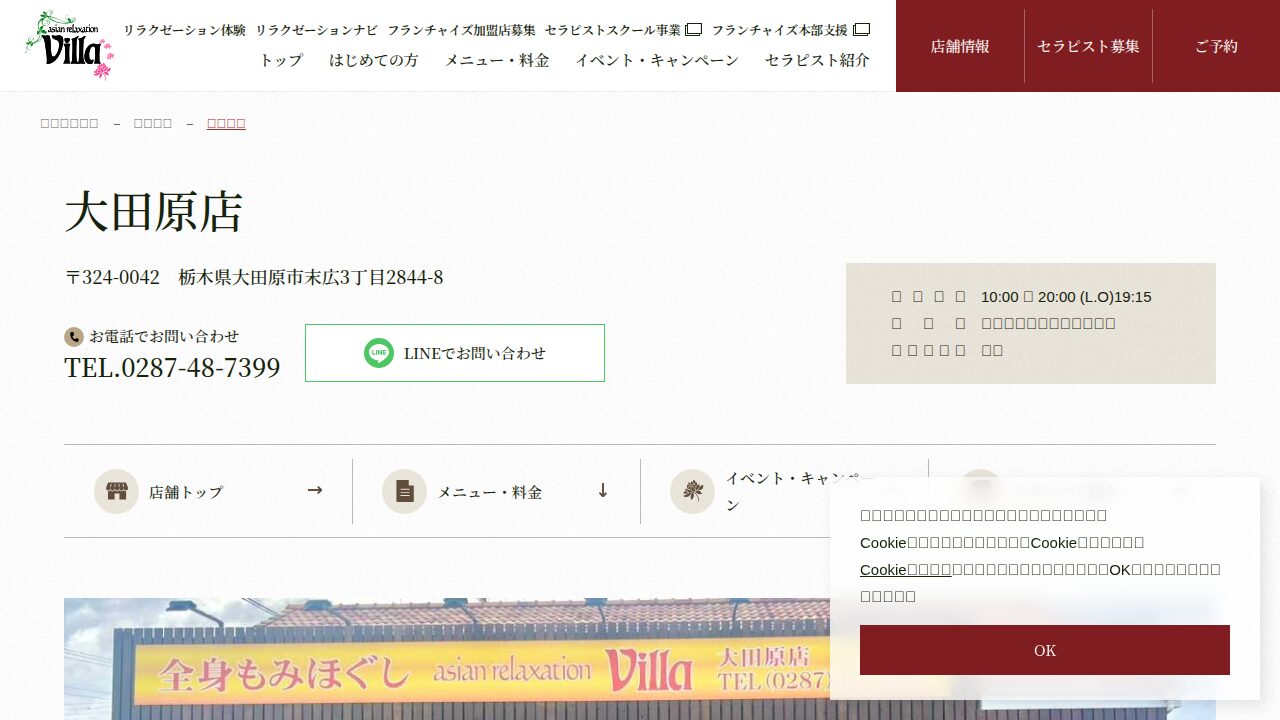
Task: Click the shop icon next to 店舗トップ
Action: [x=116, y=492]
